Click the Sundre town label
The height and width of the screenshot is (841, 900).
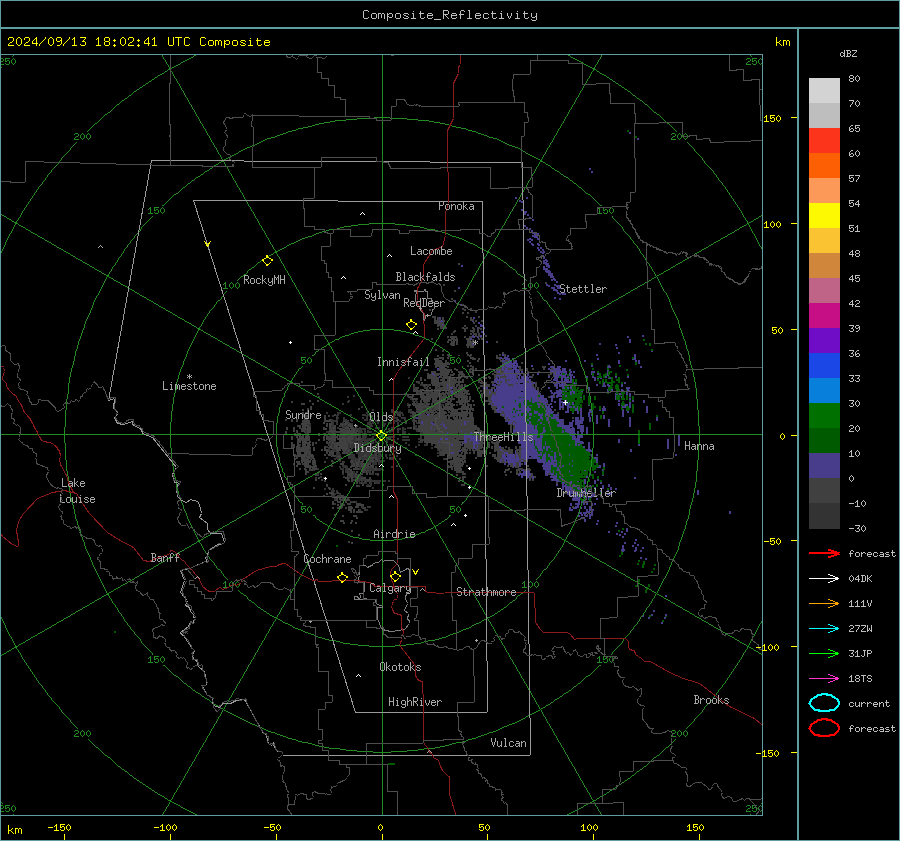[x=303, y=415]
